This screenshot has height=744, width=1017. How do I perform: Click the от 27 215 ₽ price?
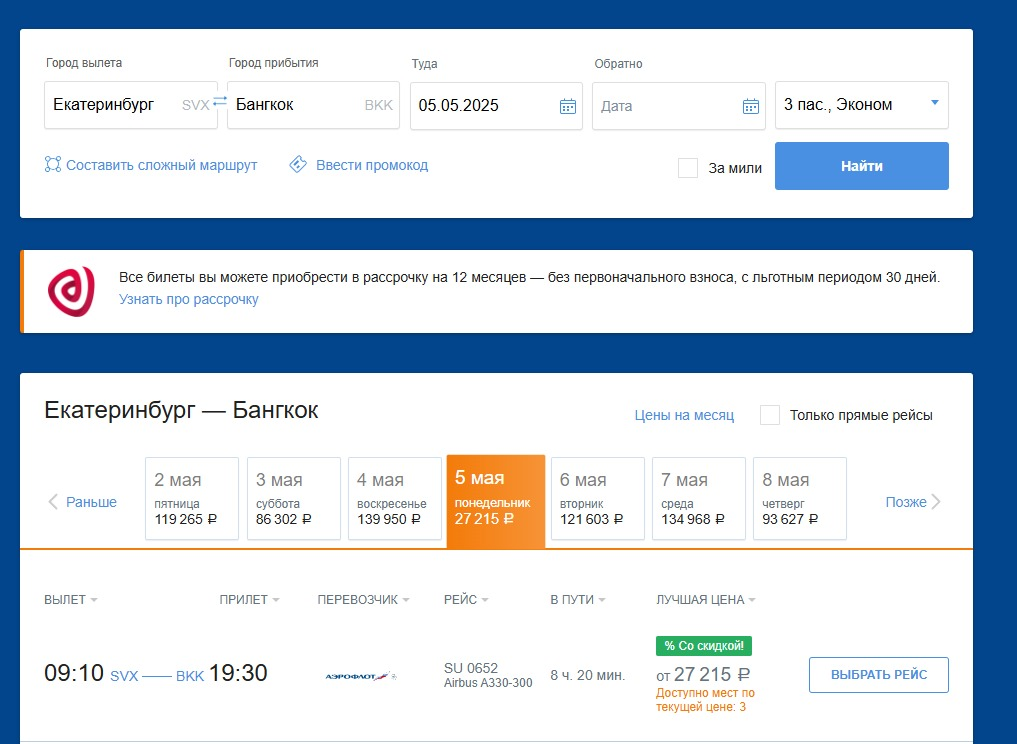coord(703,675)
